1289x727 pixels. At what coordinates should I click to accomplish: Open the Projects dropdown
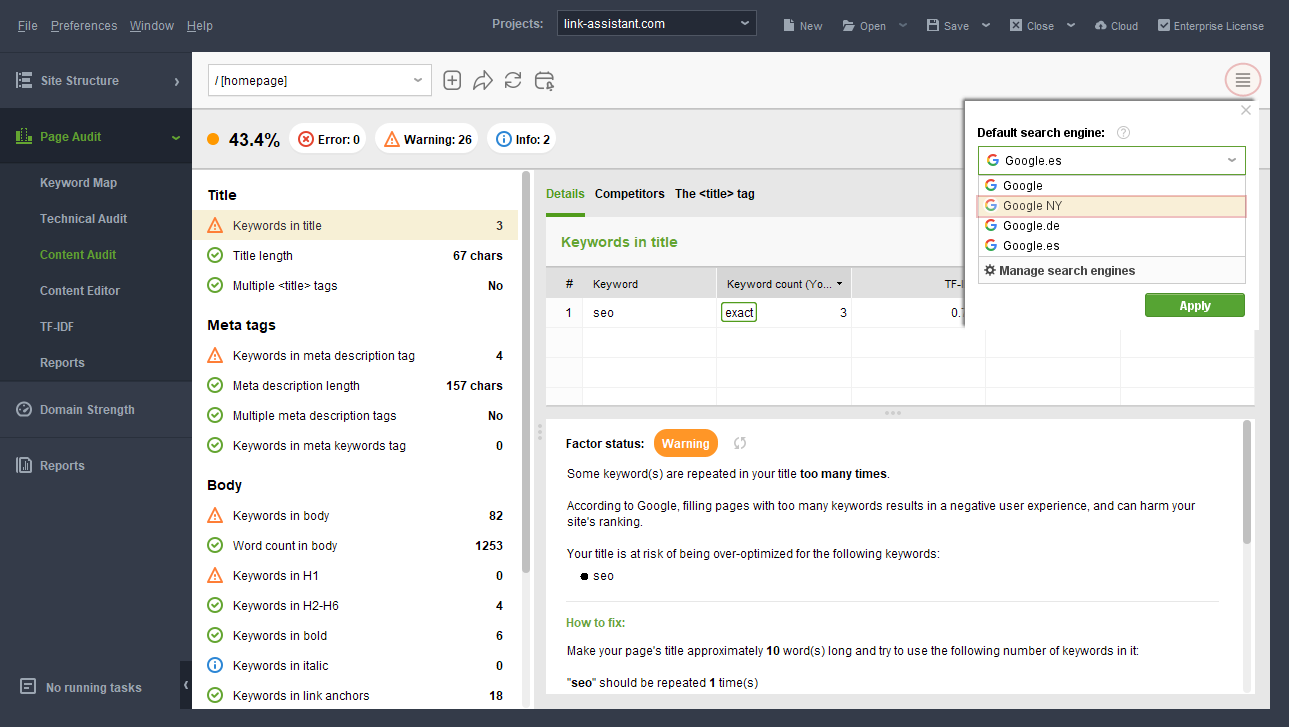click(656, 24)
